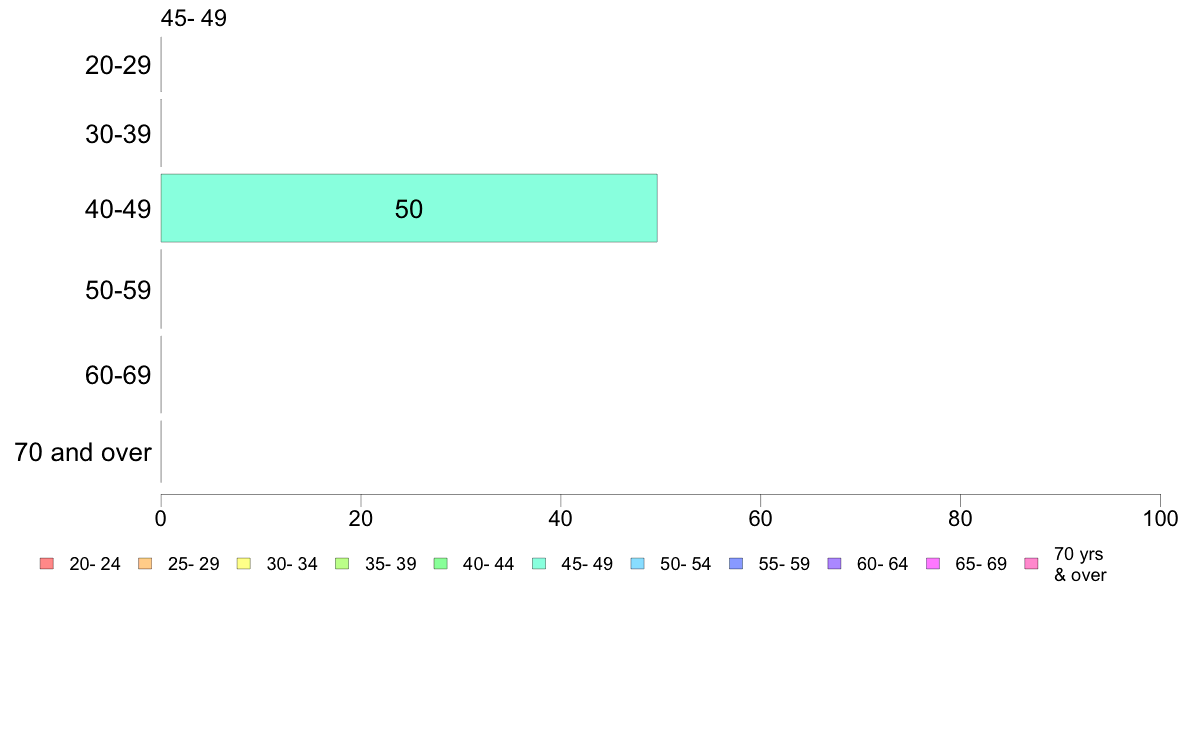Click the teal 40-49 horizontal bar
The width and height of the screenshot is (1188, 736).
coord(408,208)
